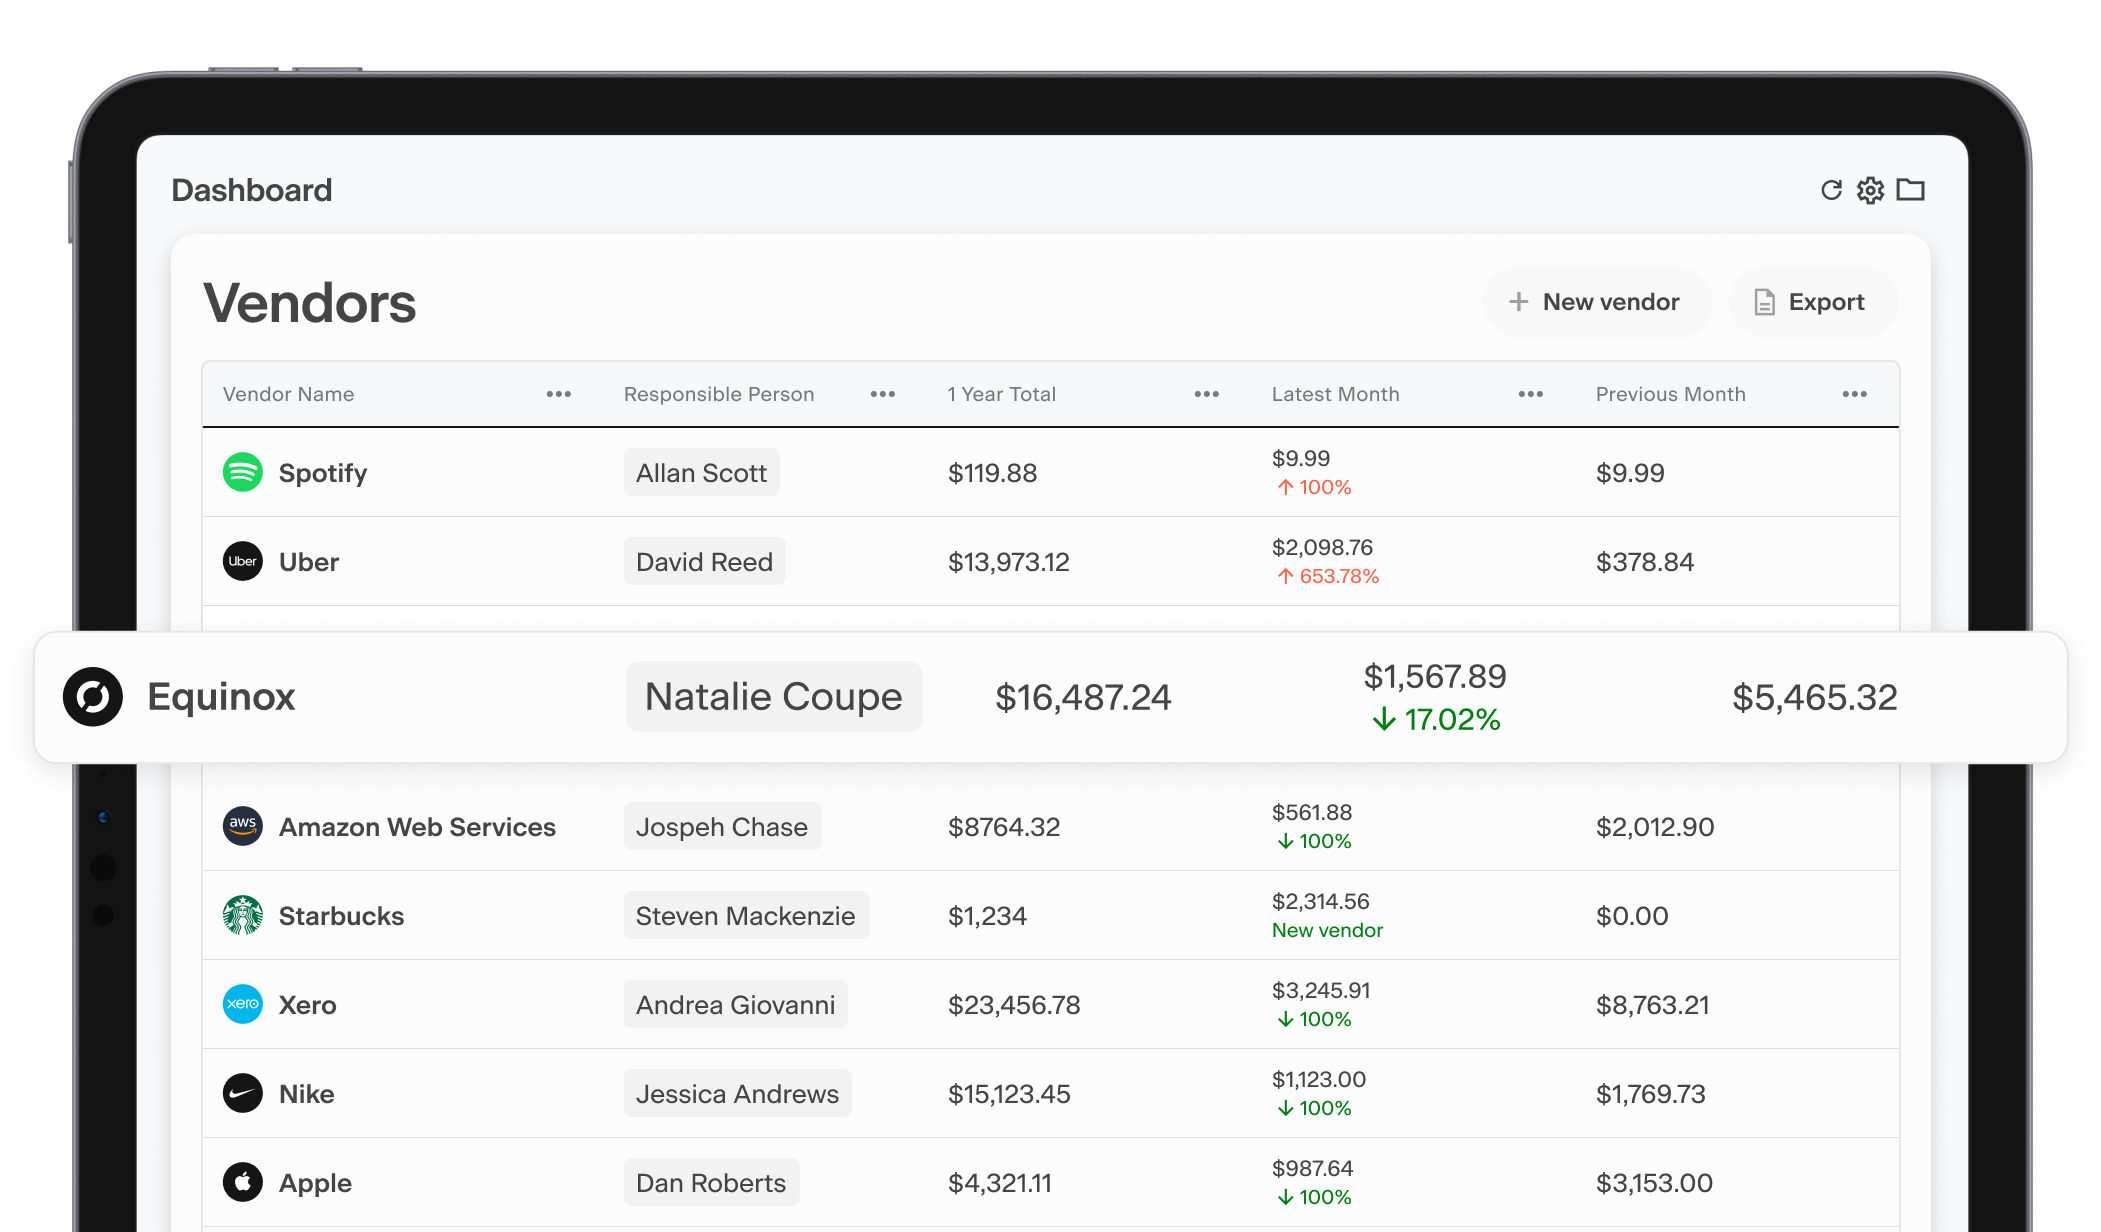Open Responsible Person column options menu
The image size is (2101, 1232).
883,394
